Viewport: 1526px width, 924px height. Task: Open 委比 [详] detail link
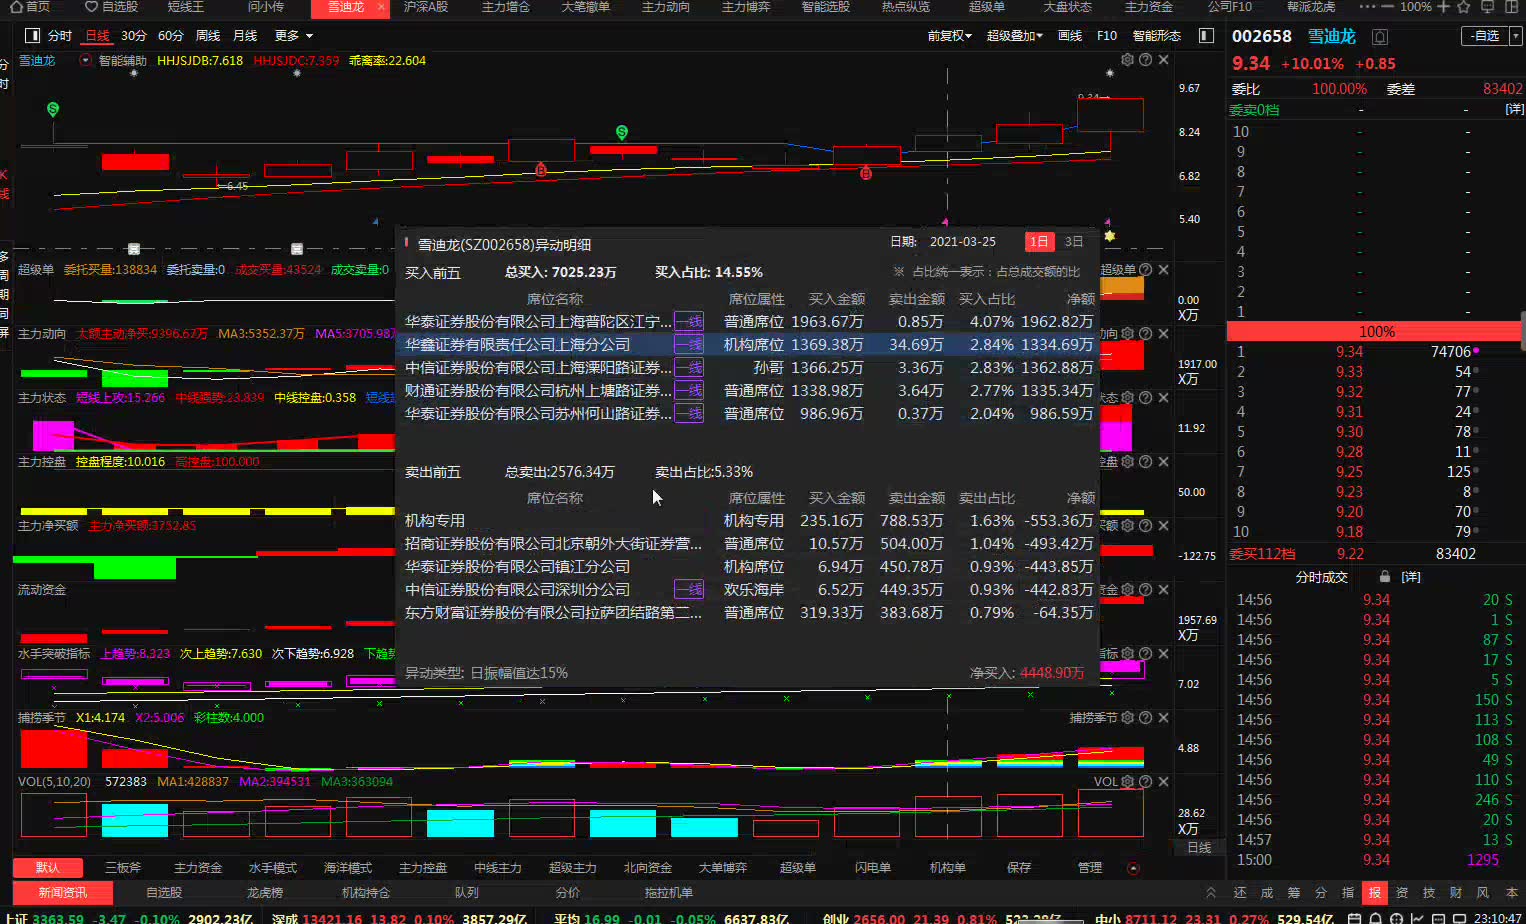(x=1515, y=109)
